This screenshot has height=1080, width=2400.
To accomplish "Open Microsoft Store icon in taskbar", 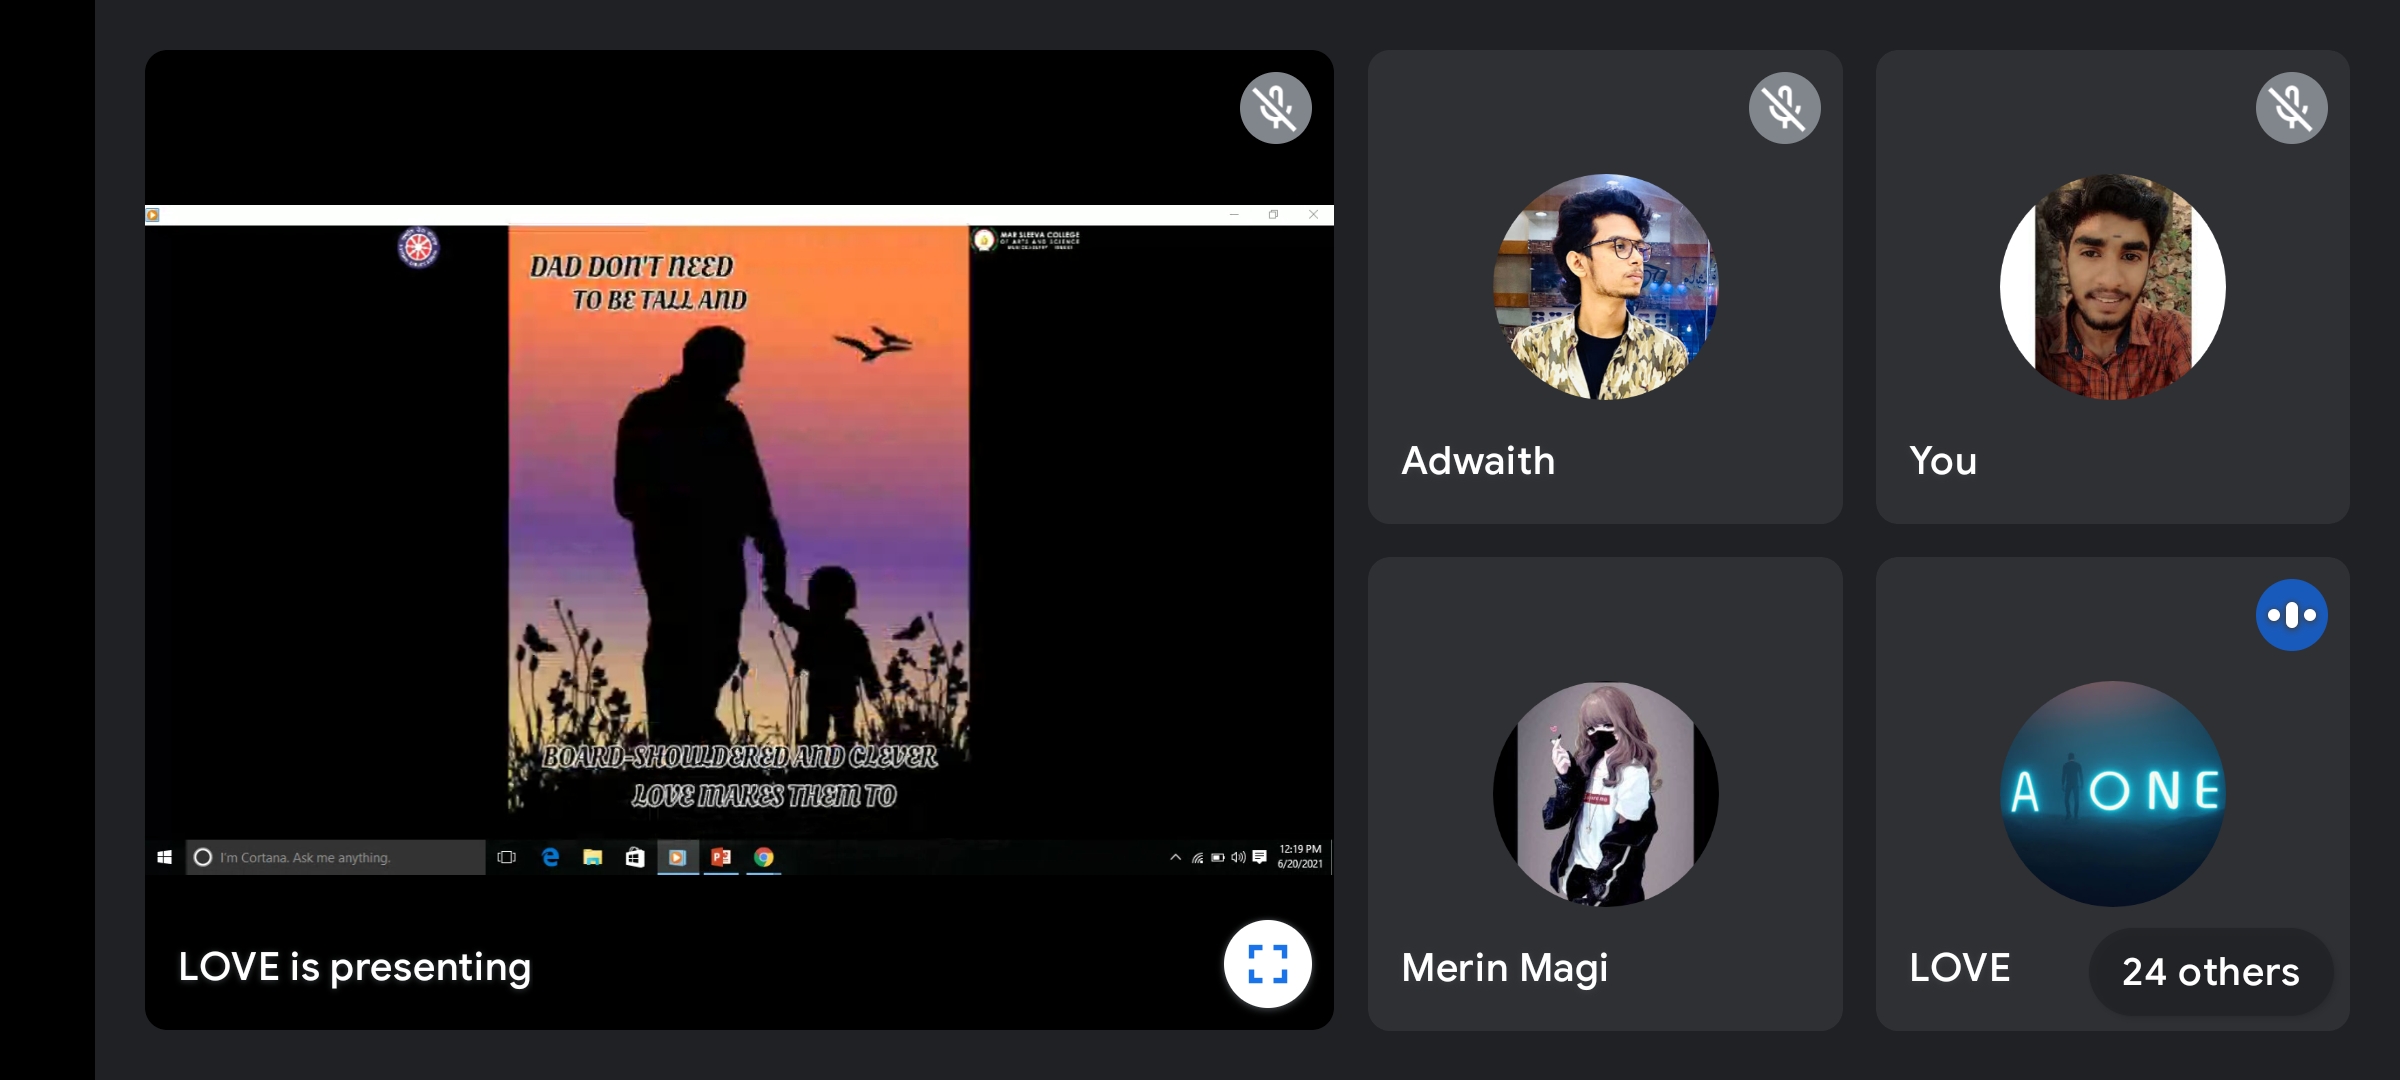I will coord(635,857).
